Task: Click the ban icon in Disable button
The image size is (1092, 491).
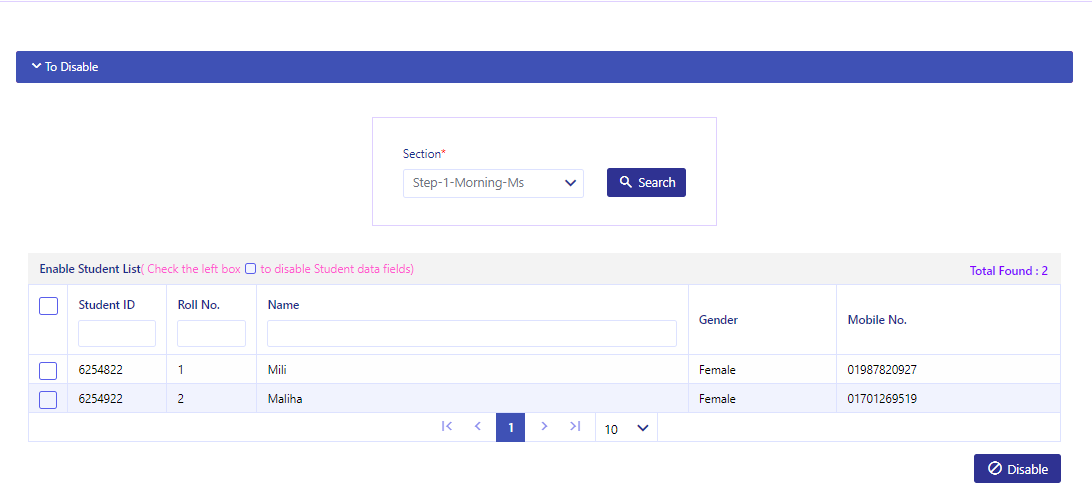Action: [994, 469]
